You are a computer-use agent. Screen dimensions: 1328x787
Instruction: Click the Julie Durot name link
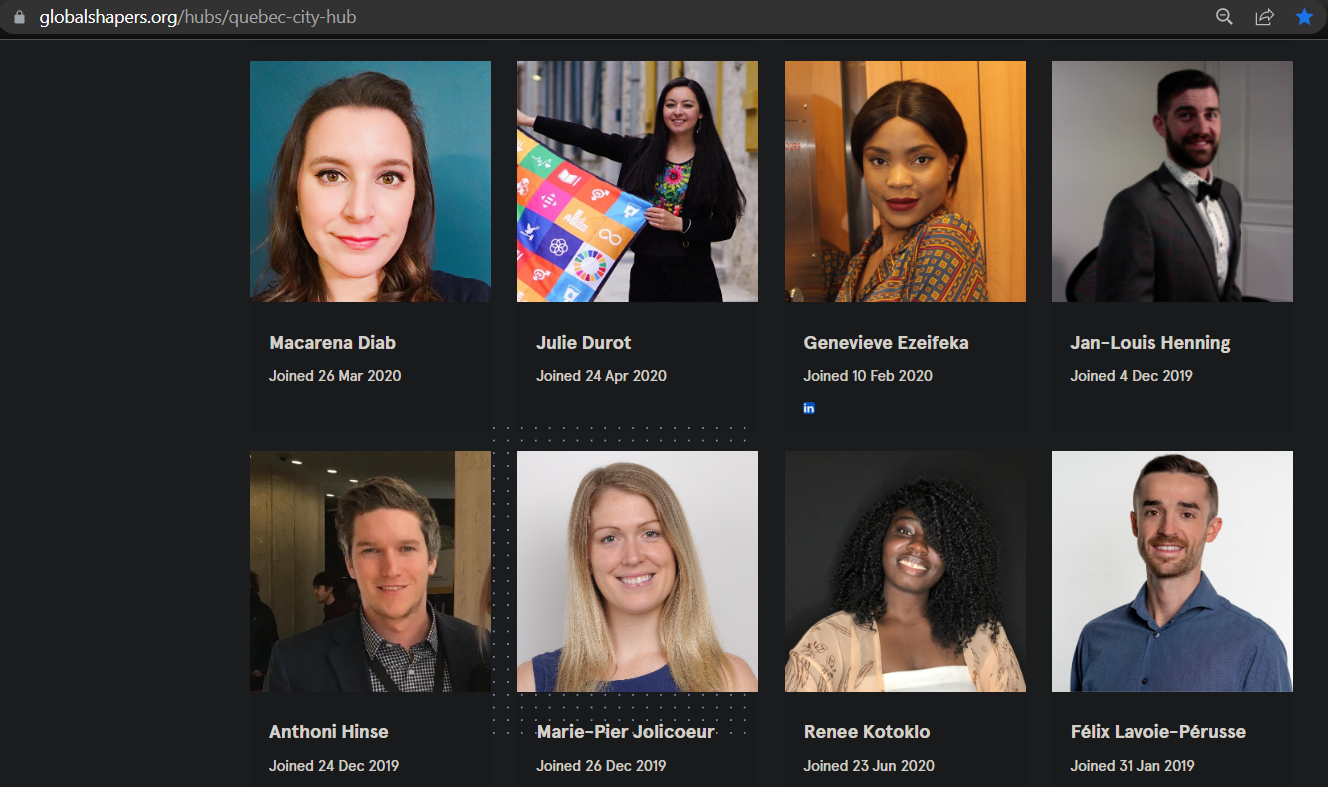coord(584,343)
